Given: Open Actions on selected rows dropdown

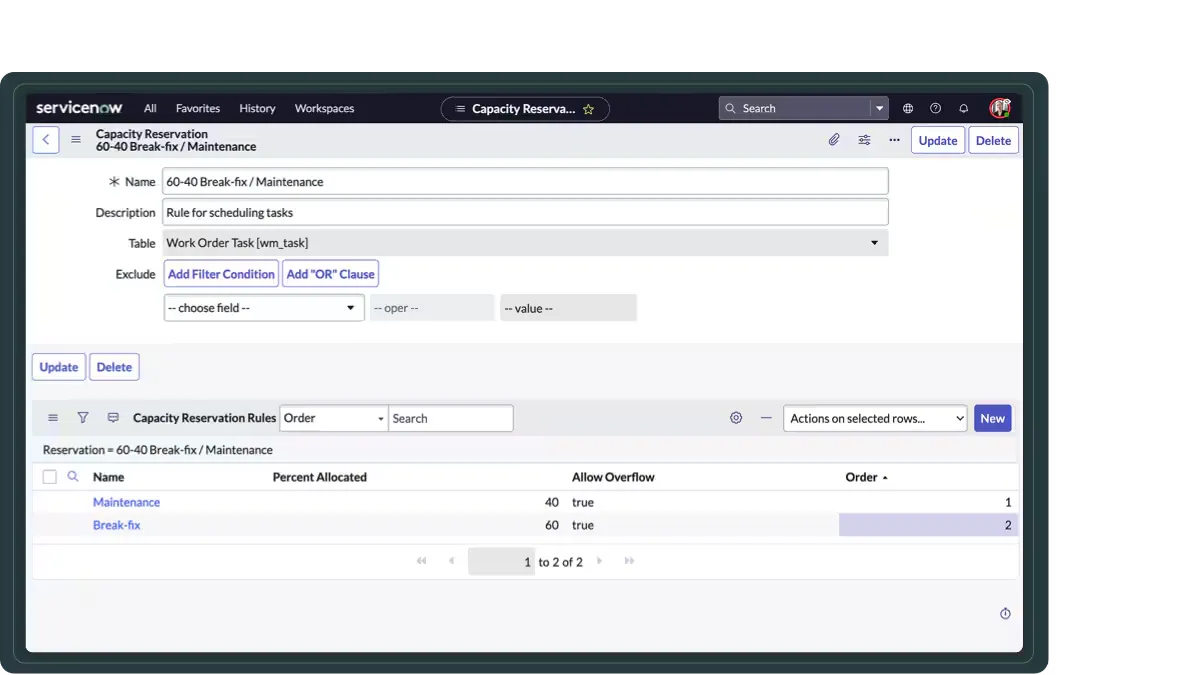Looking at the screenshot, I should click(x=875, y=419).
